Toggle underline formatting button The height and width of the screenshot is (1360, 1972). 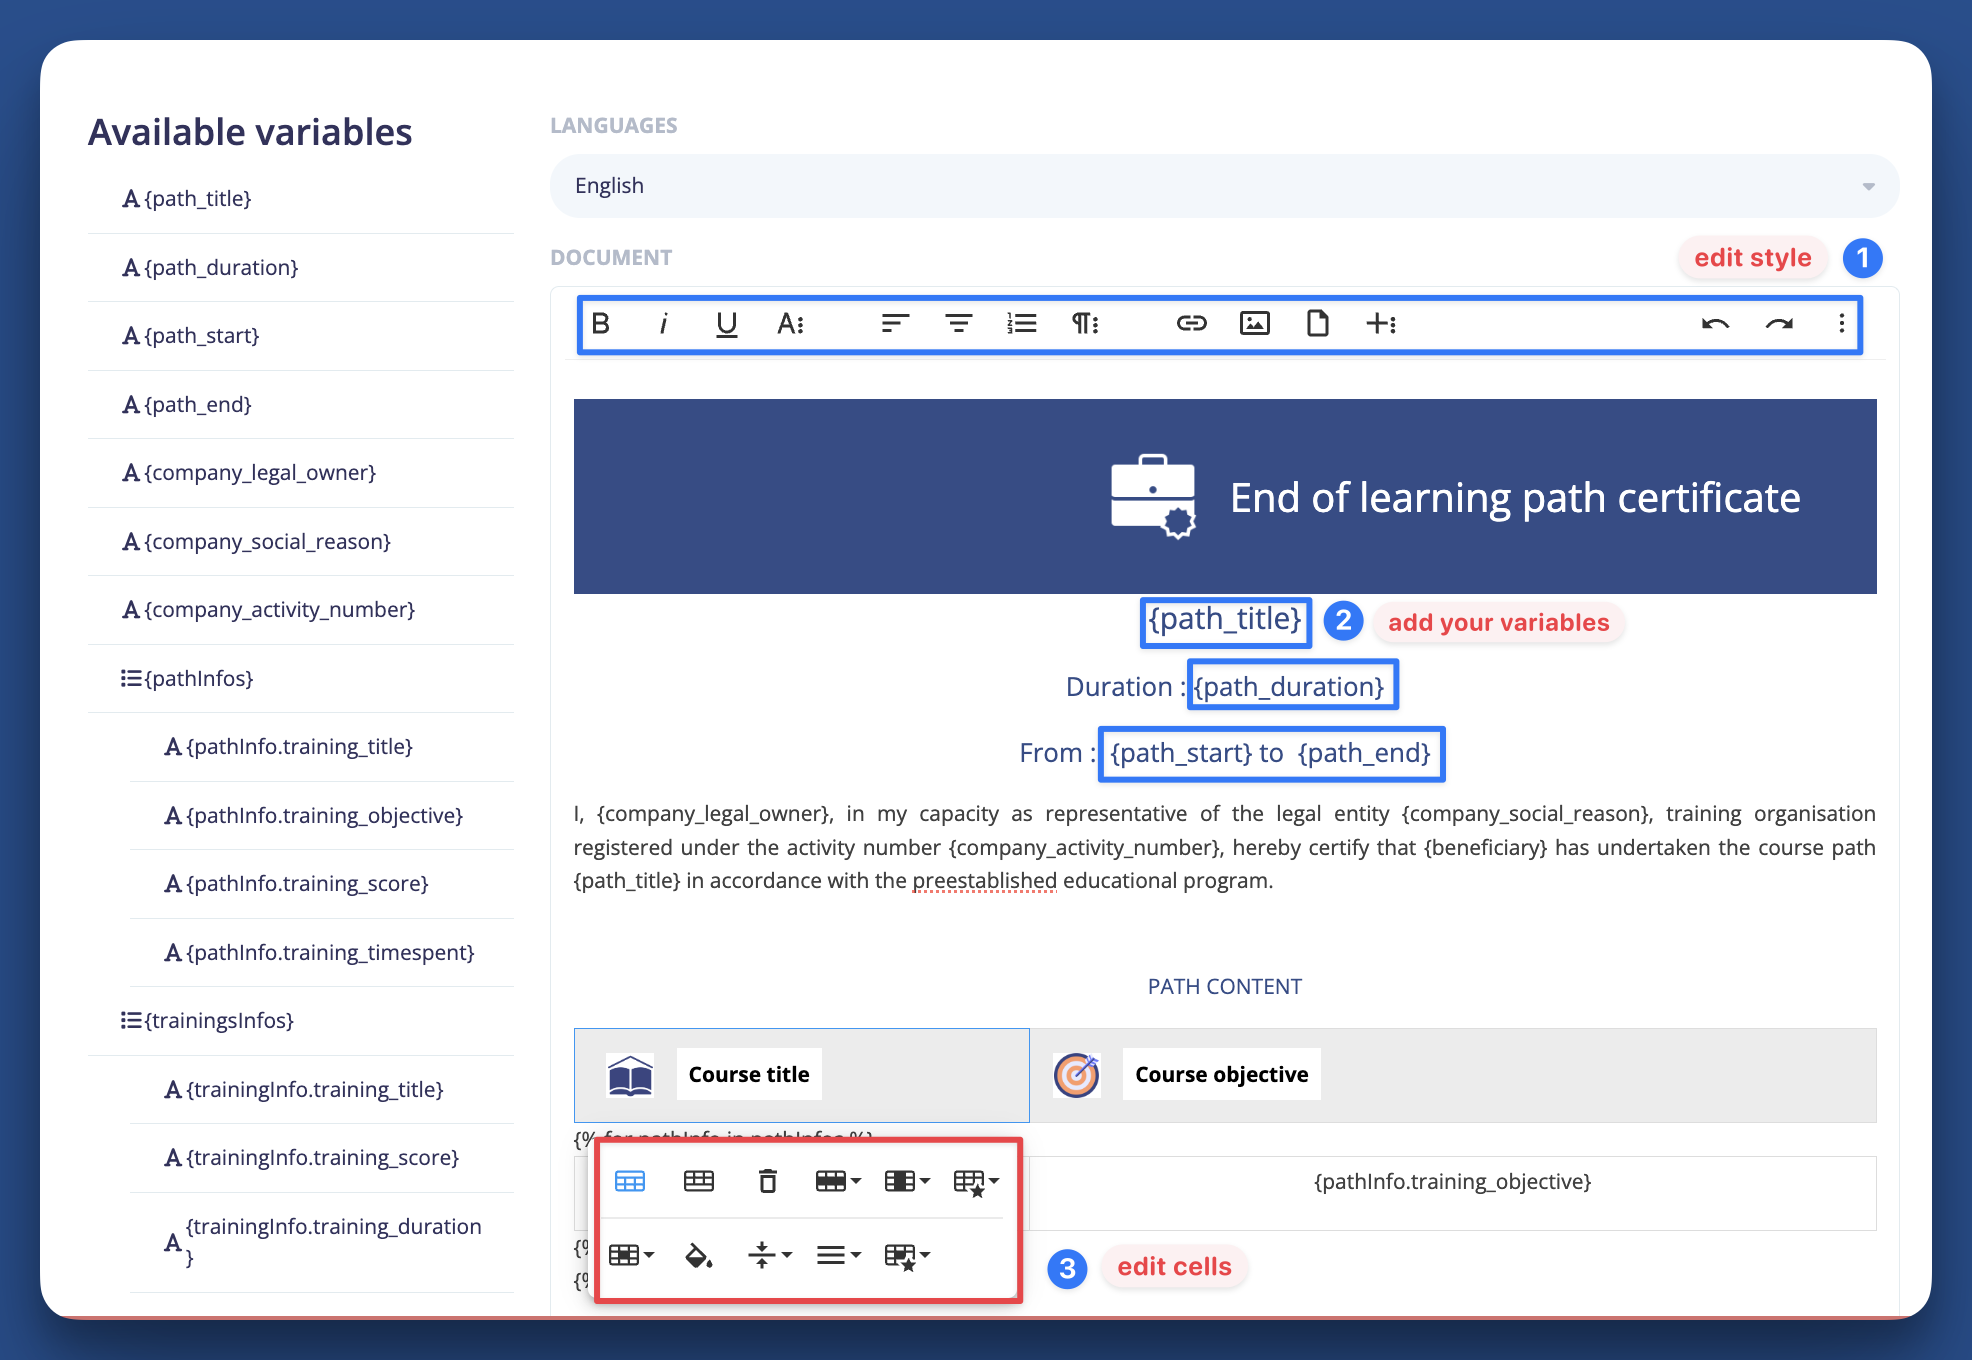point(727,323)
